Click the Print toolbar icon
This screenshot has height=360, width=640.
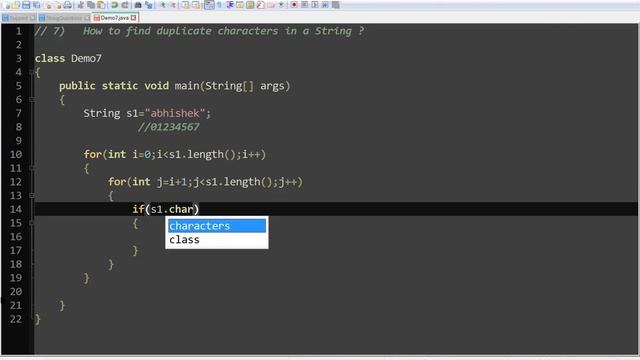68,5
